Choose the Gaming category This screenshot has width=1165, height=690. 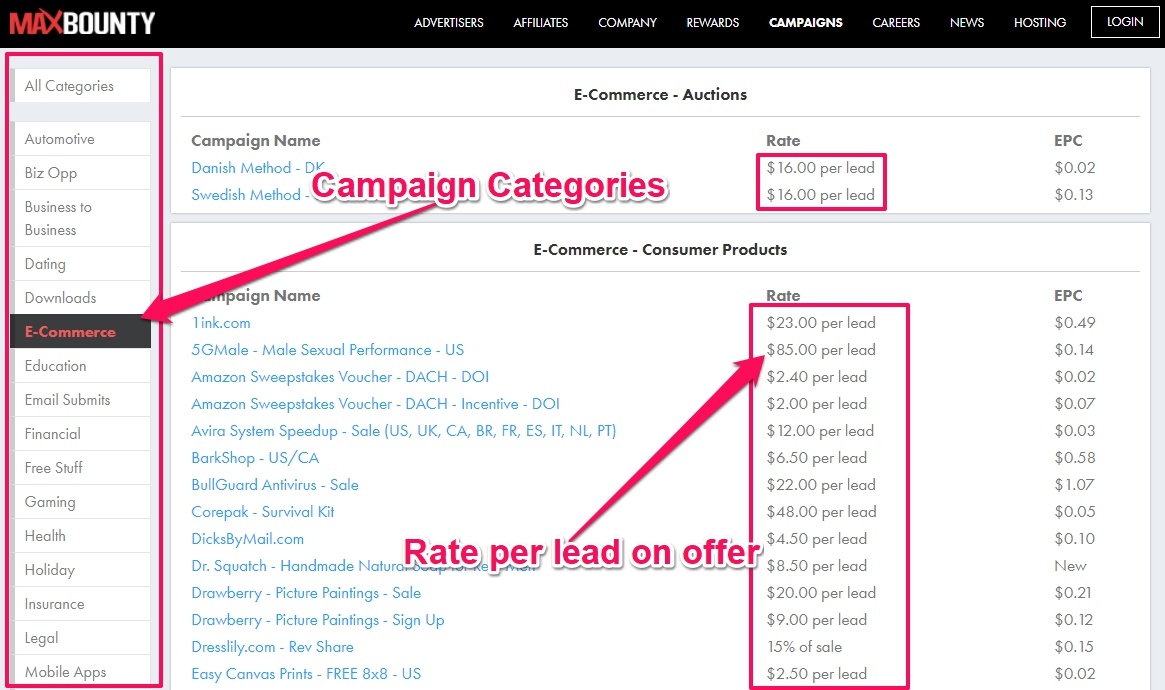click(x=82, y=502)
